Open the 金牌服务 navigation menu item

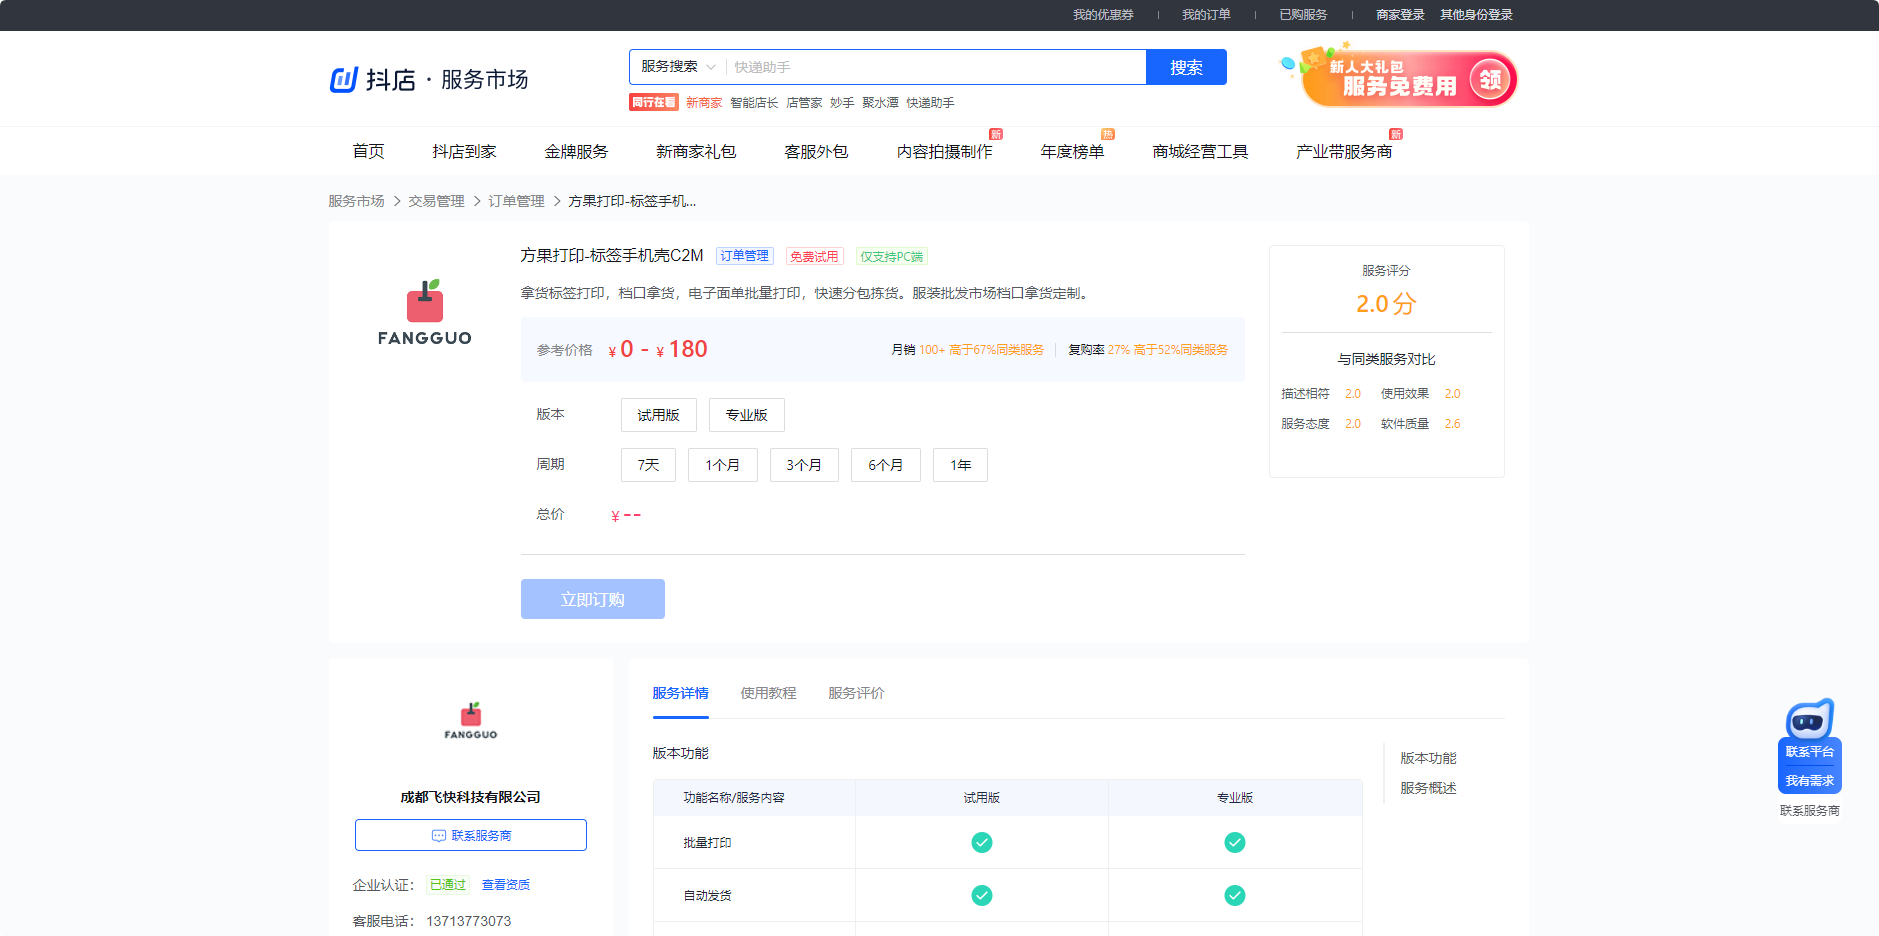point(576,151)
